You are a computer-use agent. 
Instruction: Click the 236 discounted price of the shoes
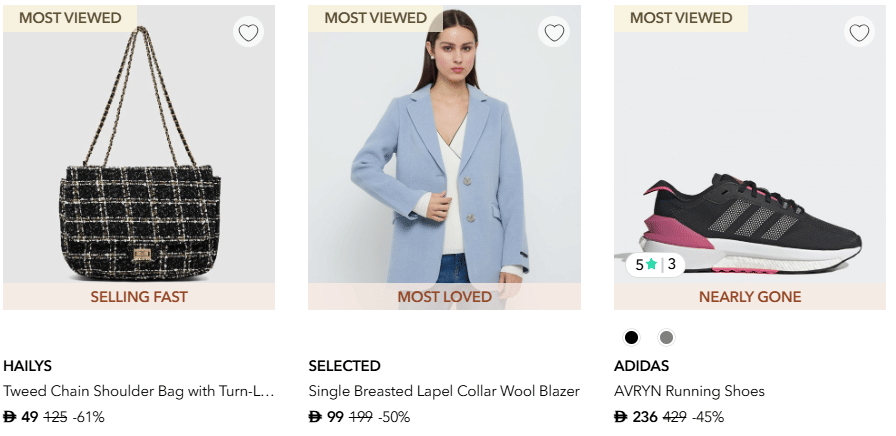644,417
